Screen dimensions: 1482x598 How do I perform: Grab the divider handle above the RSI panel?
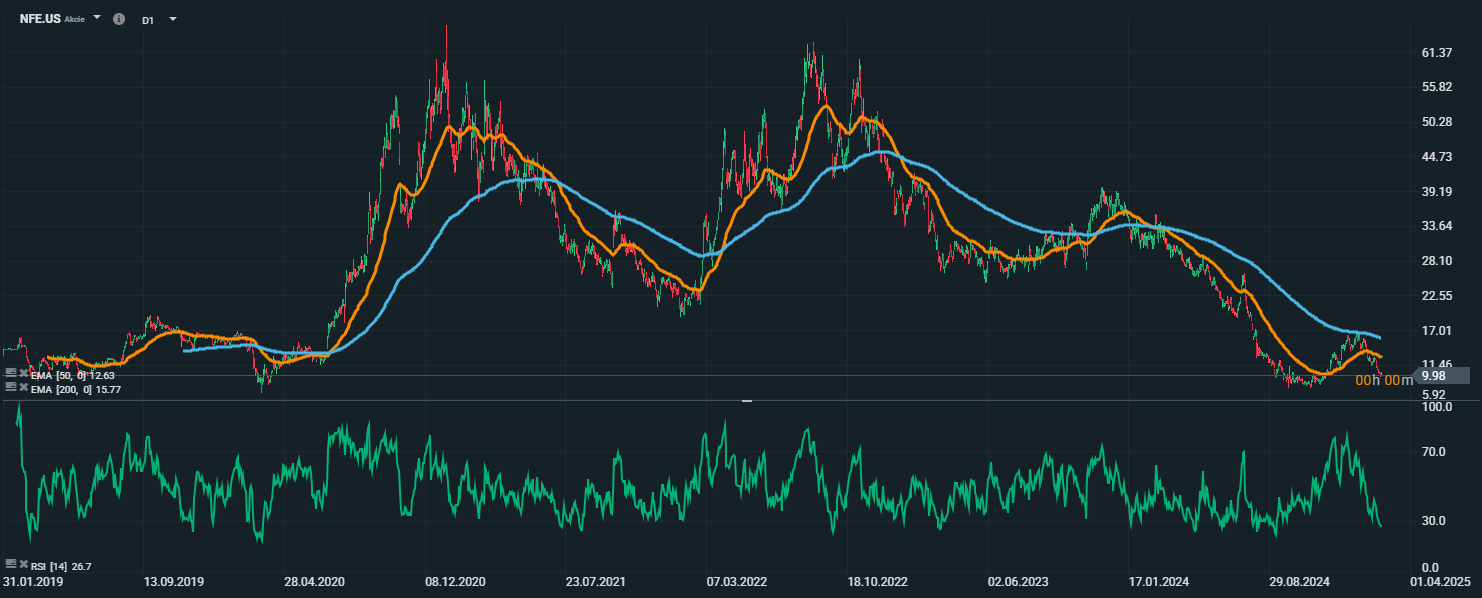746,400
